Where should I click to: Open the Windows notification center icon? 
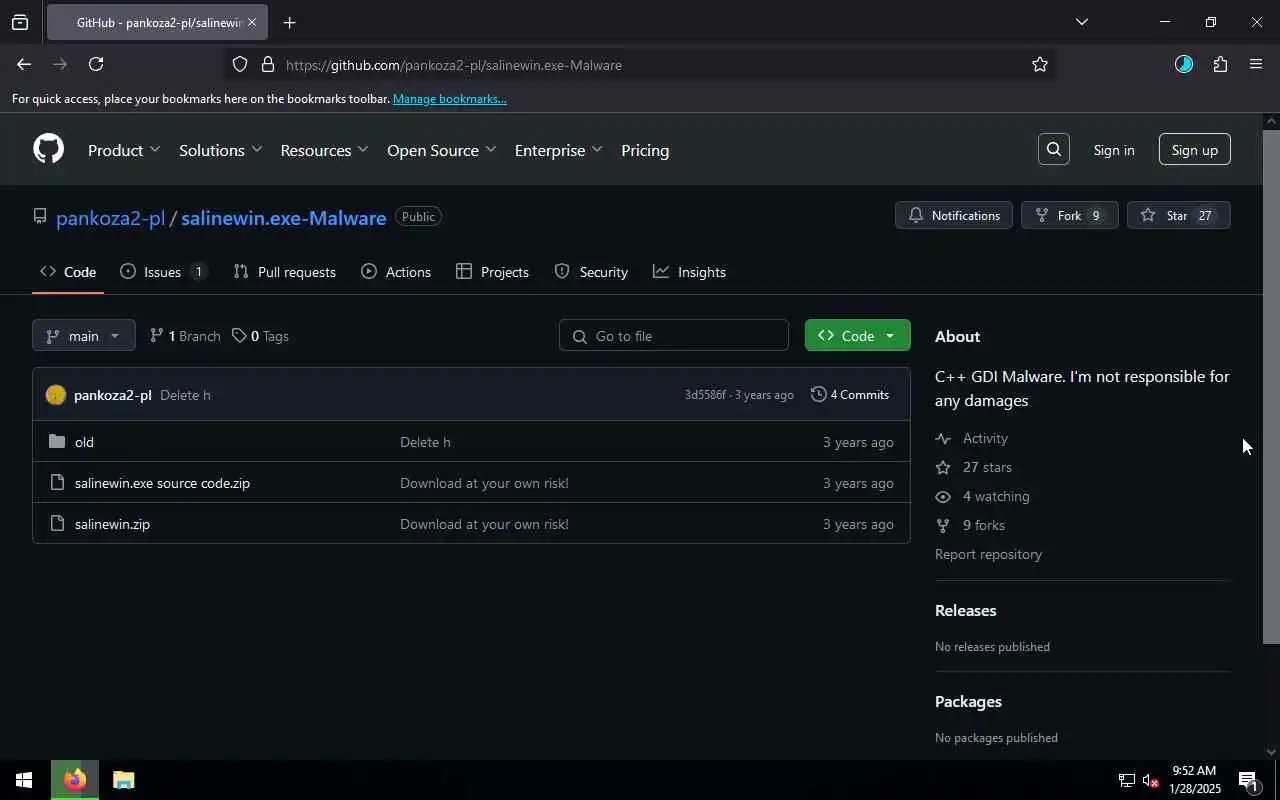tap(1248, 781)
